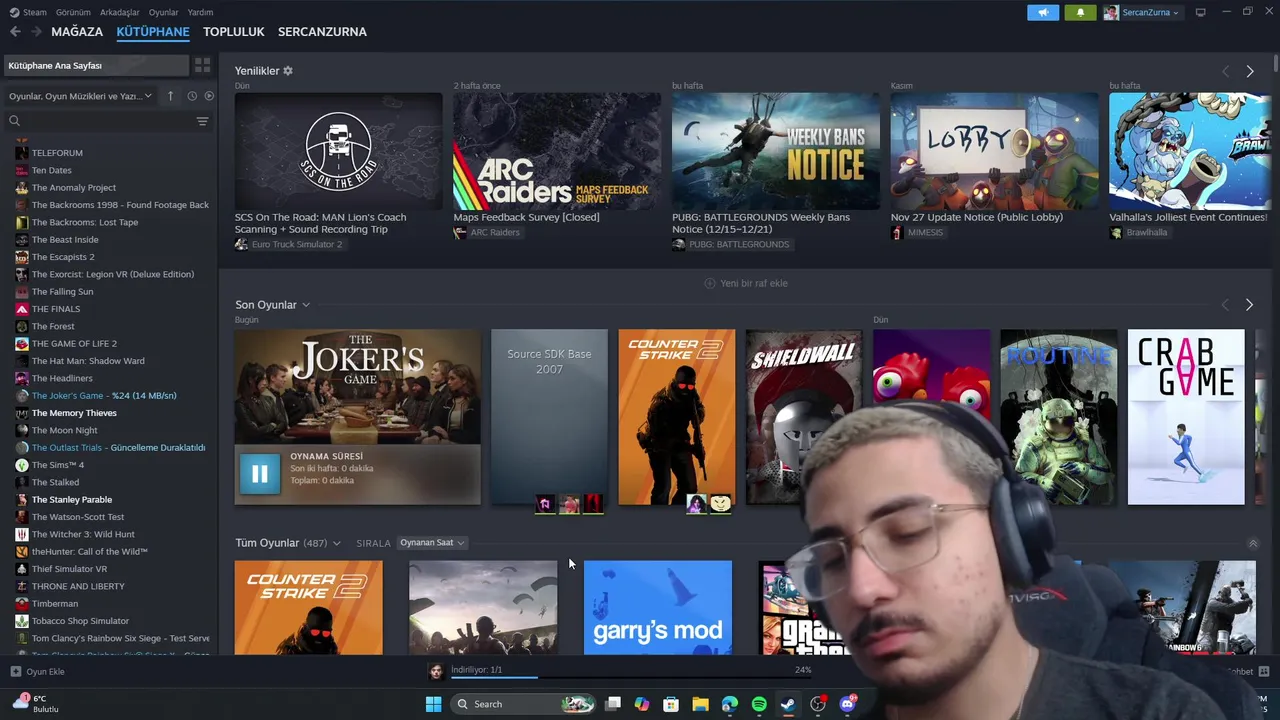Open the Steam menu
The height and width of the screenshot is (720, 1280).
click(28, 12)
